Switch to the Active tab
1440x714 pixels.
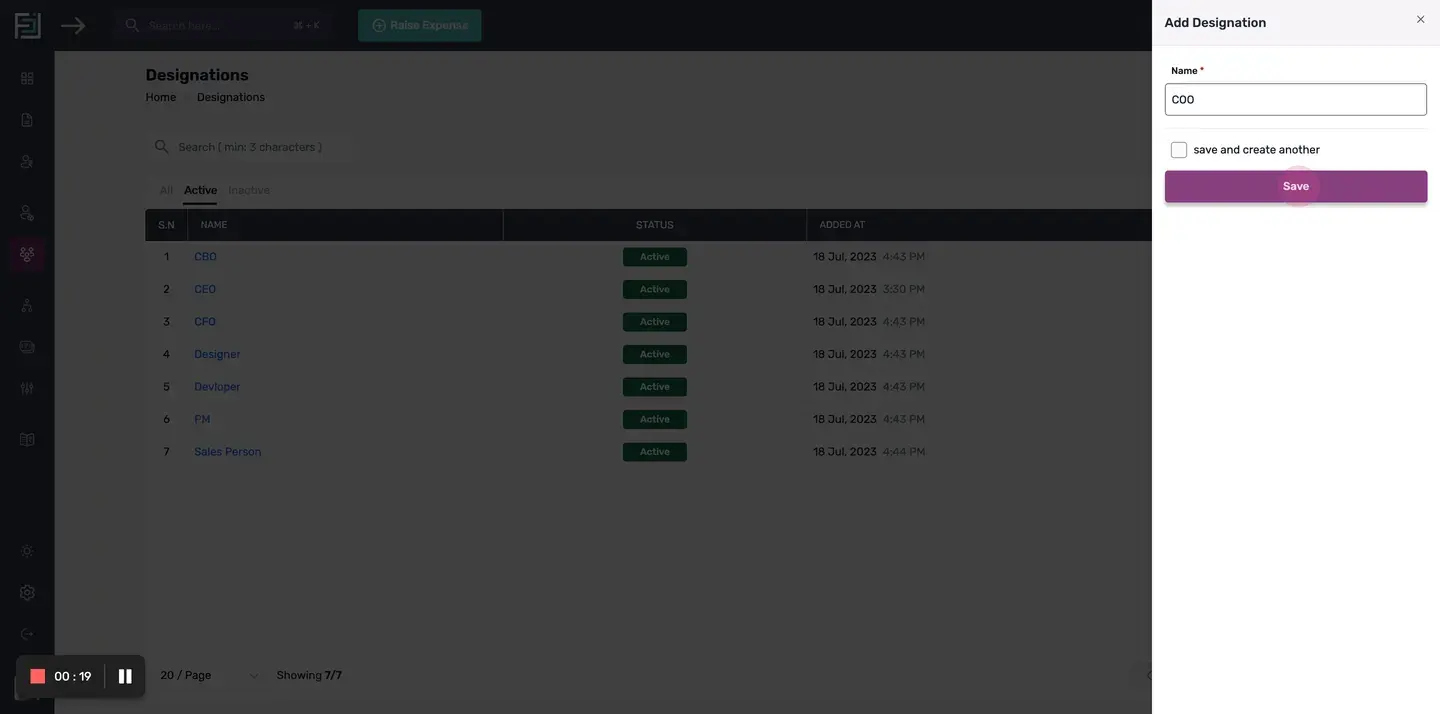(200, 190)
